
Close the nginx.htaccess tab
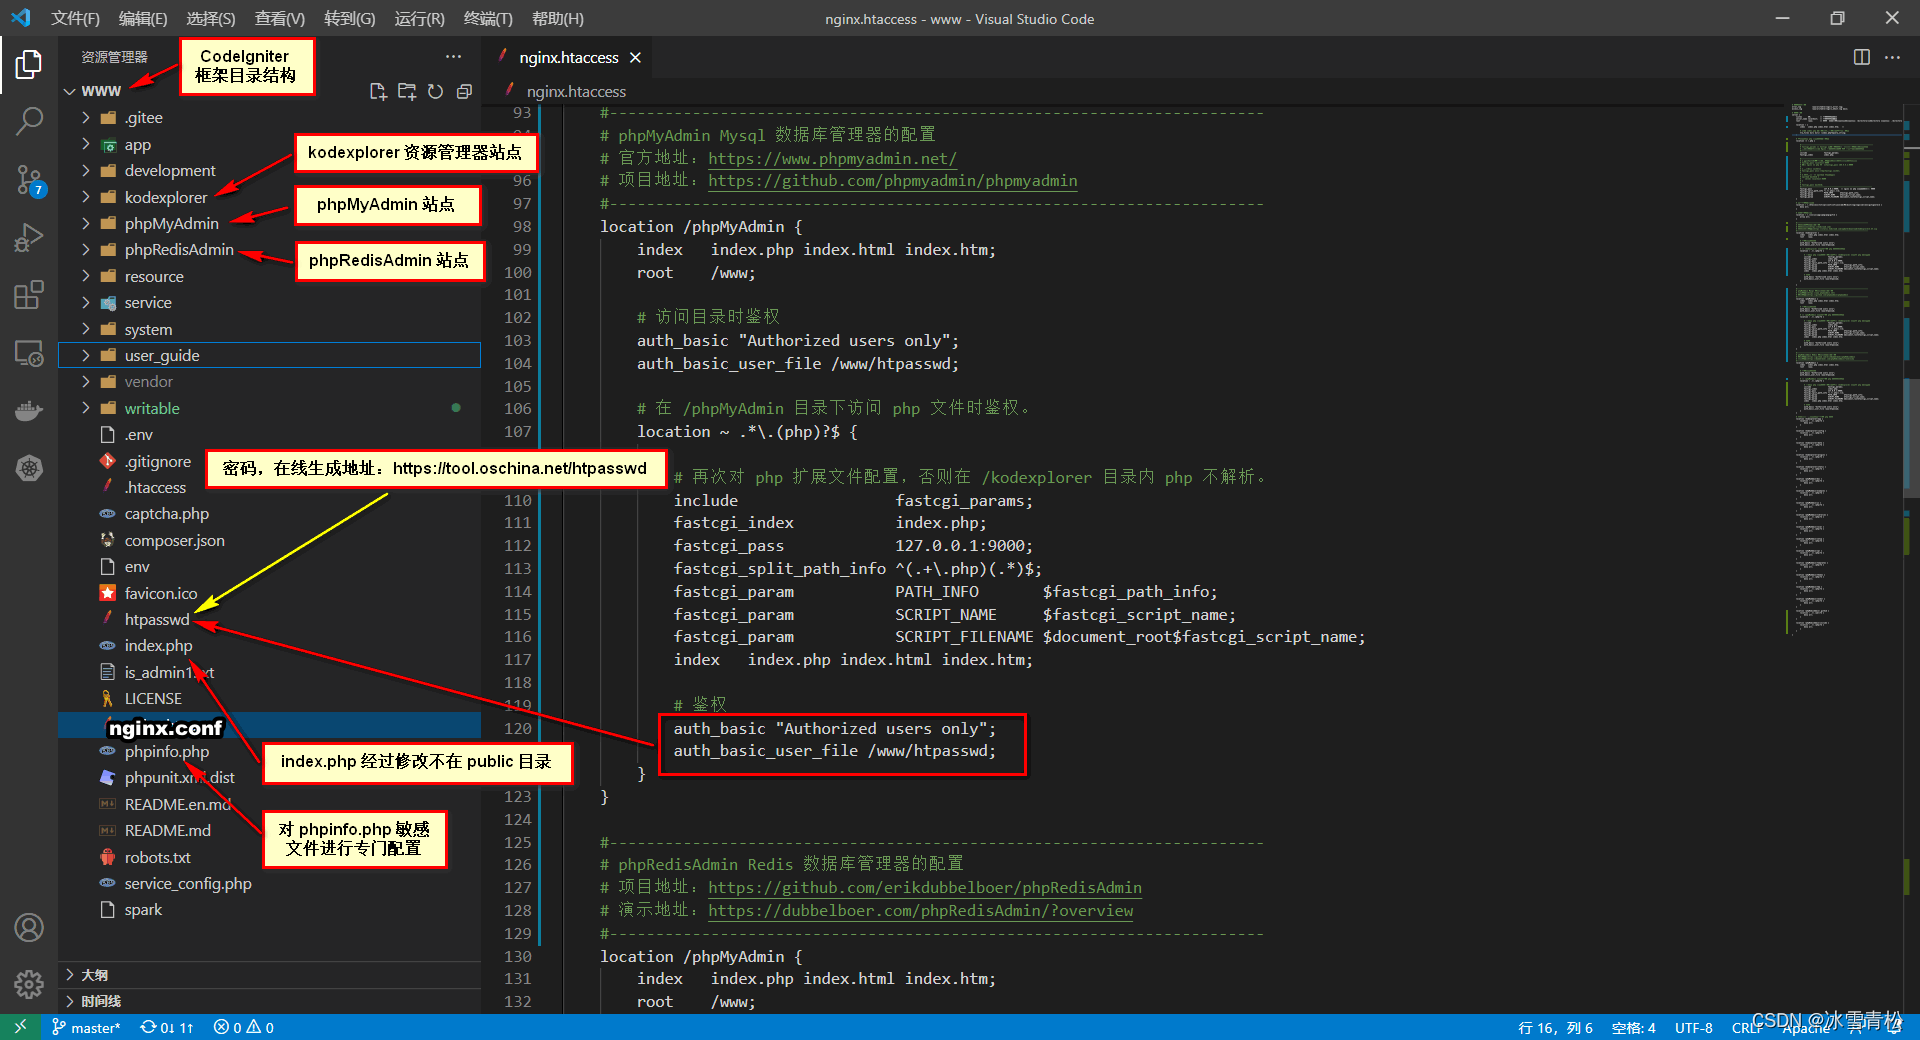click(x=635, y=57)
